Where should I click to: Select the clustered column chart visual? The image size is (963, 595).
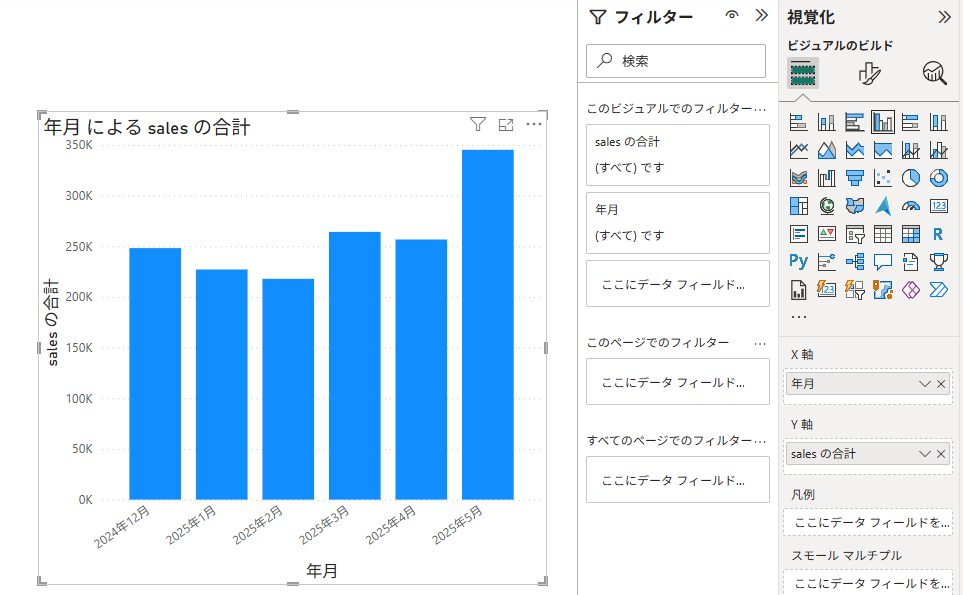pos(883,122)
